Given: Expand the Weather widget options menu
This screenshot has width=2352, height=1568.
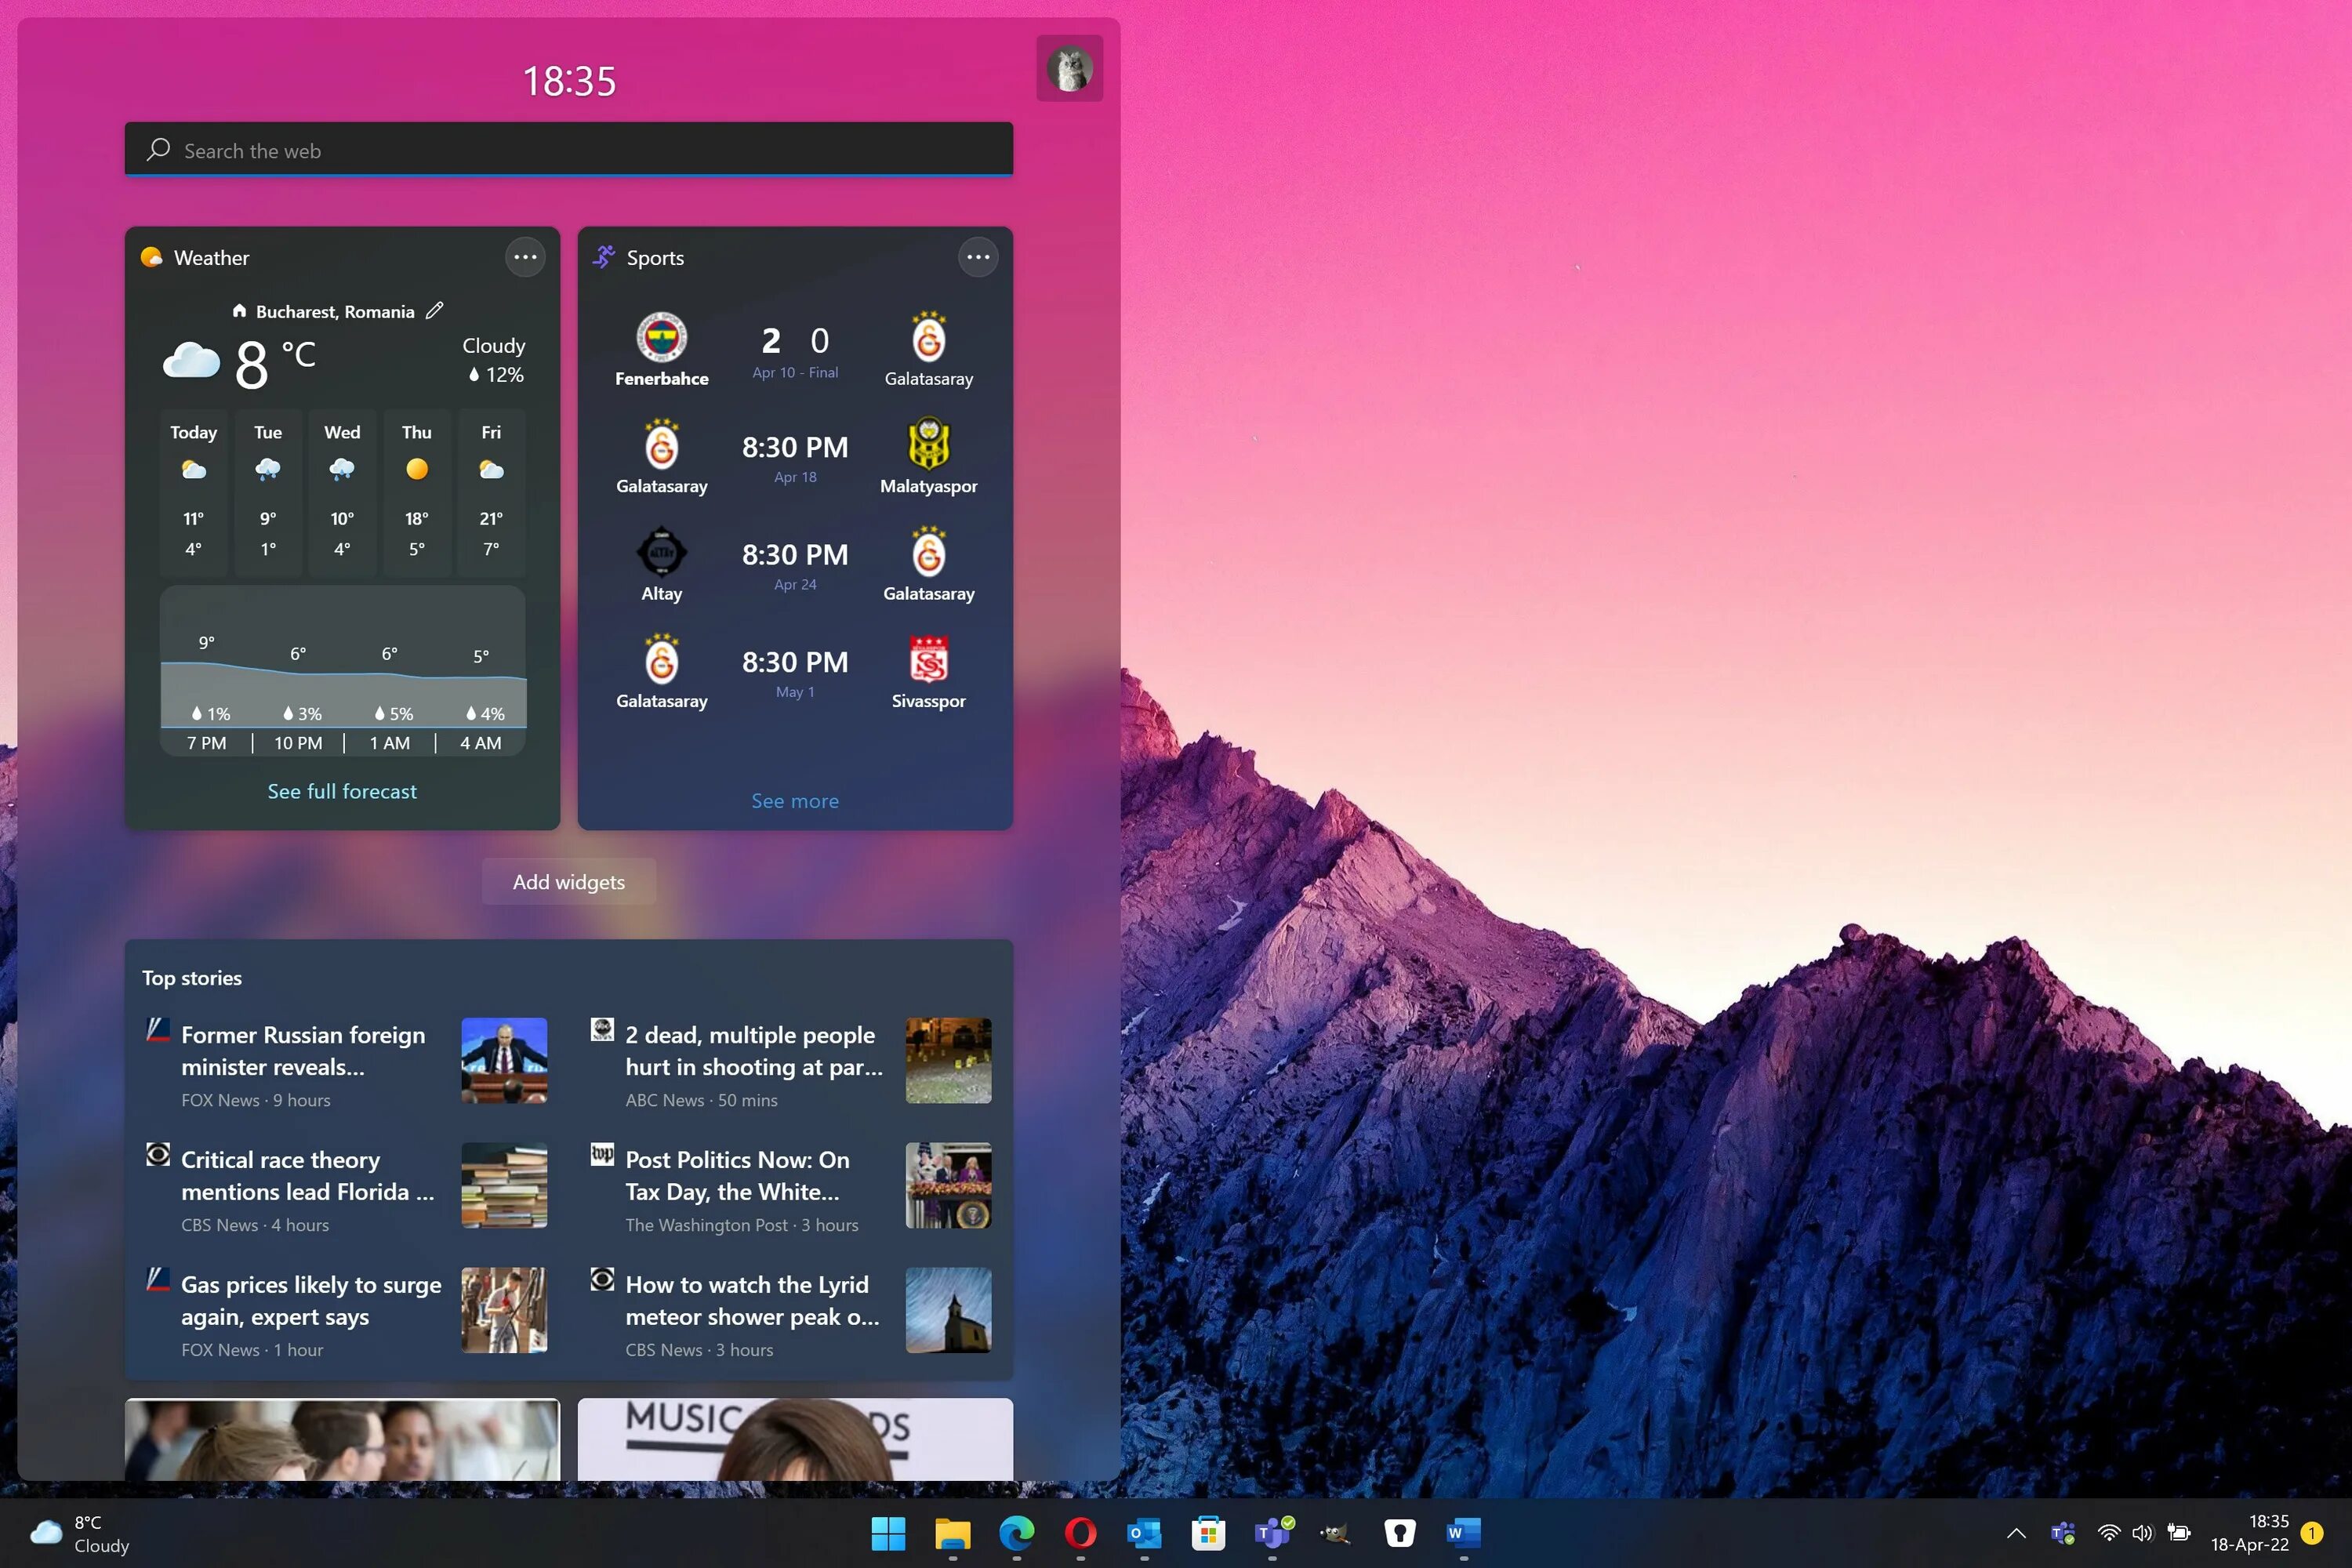Looking at the screenshot, I should click(x=525, y=256).
